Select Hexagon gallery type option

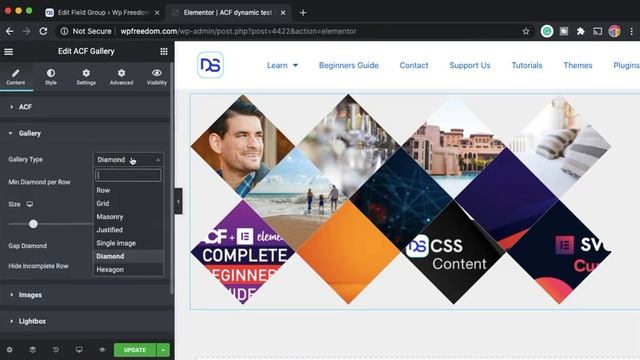tap(128, 269)
